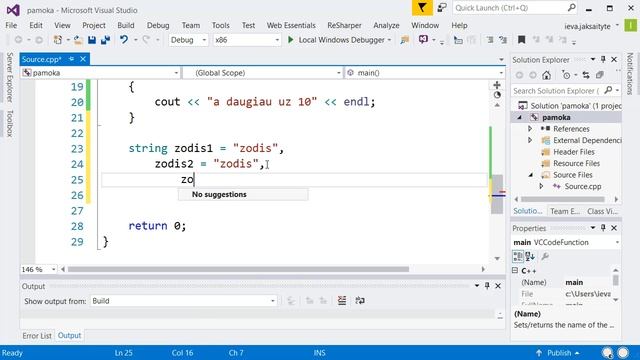The image size is (640, 360).
Task: Open the ReSharper menu
Action: coord(344,25)
